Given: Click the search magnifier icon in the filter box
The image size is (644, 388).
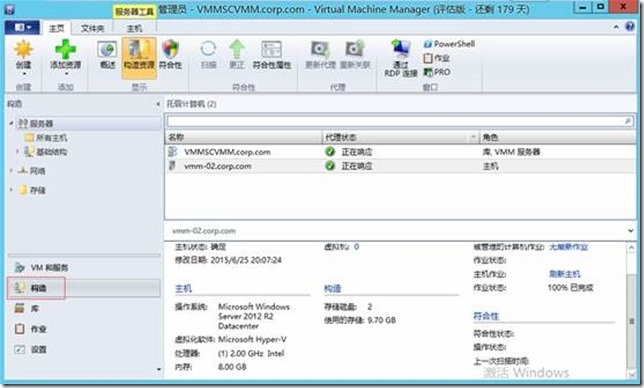Looking at the screenshot, I should pos(628,121).
